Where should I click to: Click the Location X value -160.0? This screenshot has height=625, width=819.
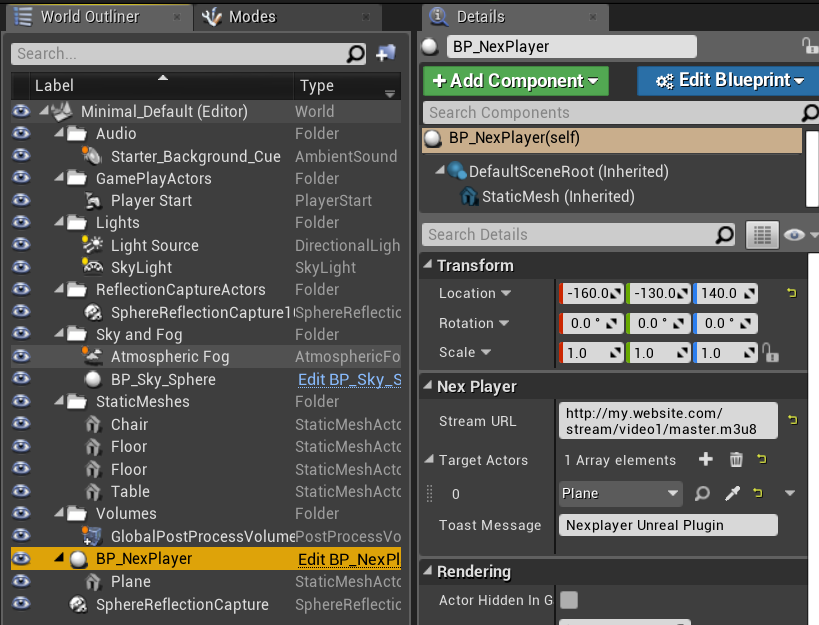tap(592, 293)
